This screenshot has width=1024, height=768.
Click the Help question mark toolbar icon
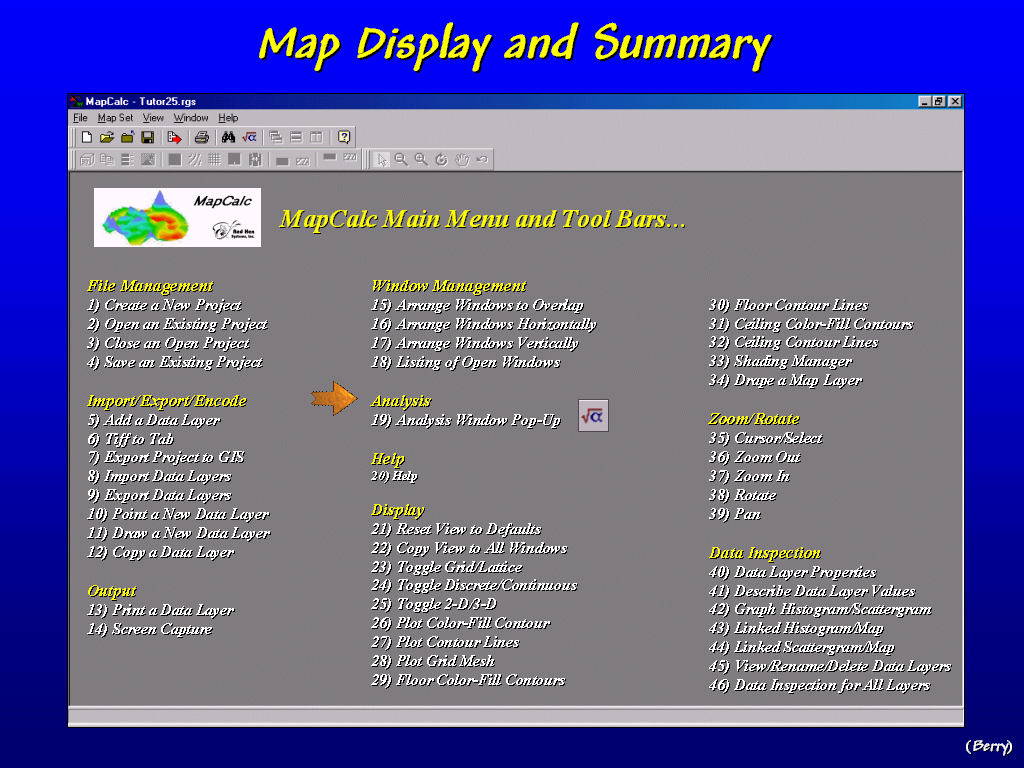(x=344, y=137)
